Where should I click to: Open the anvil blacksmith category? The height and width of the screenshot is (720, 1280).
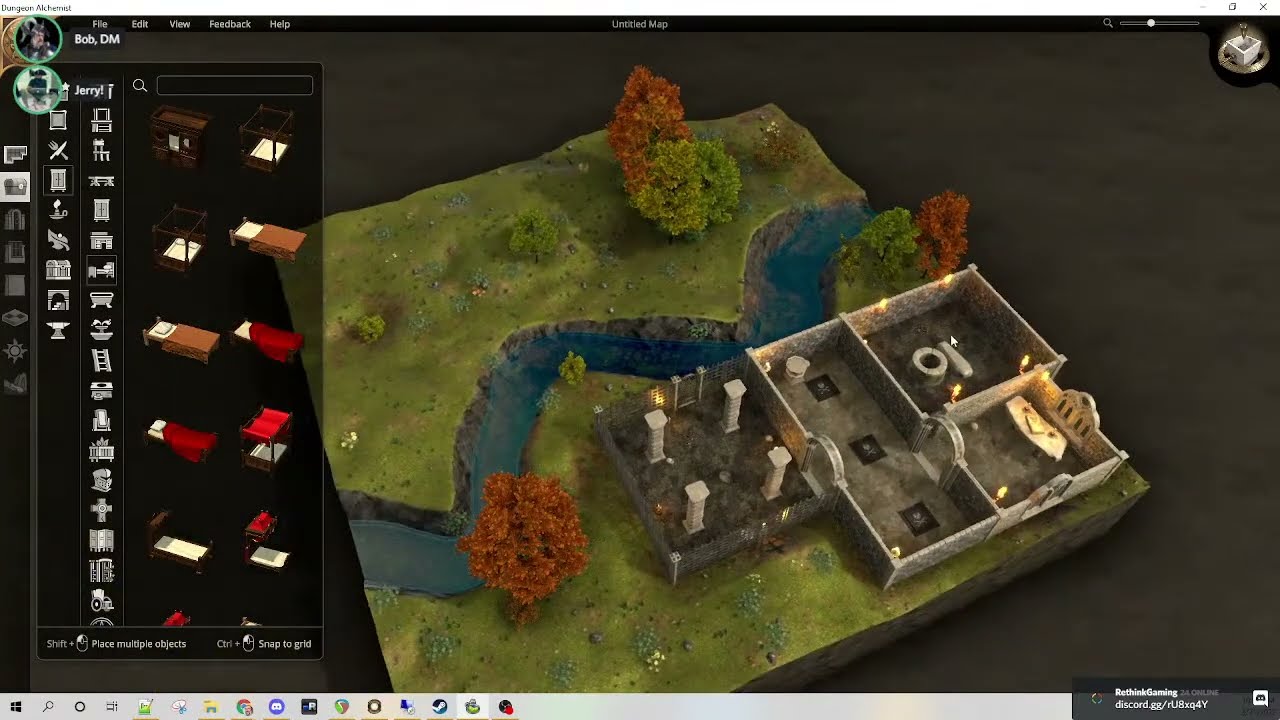pos(58,330)
